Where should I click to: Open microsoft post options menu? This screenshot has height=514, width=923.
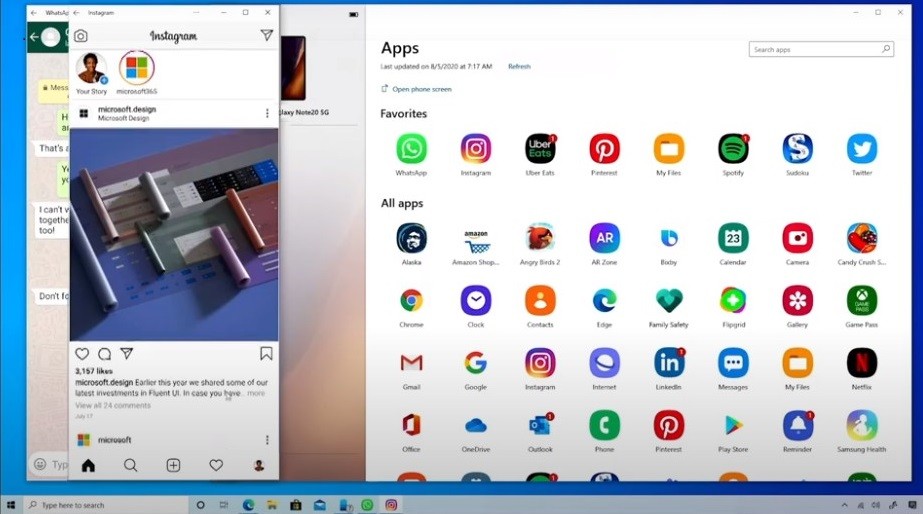click(x=267, y=440)
